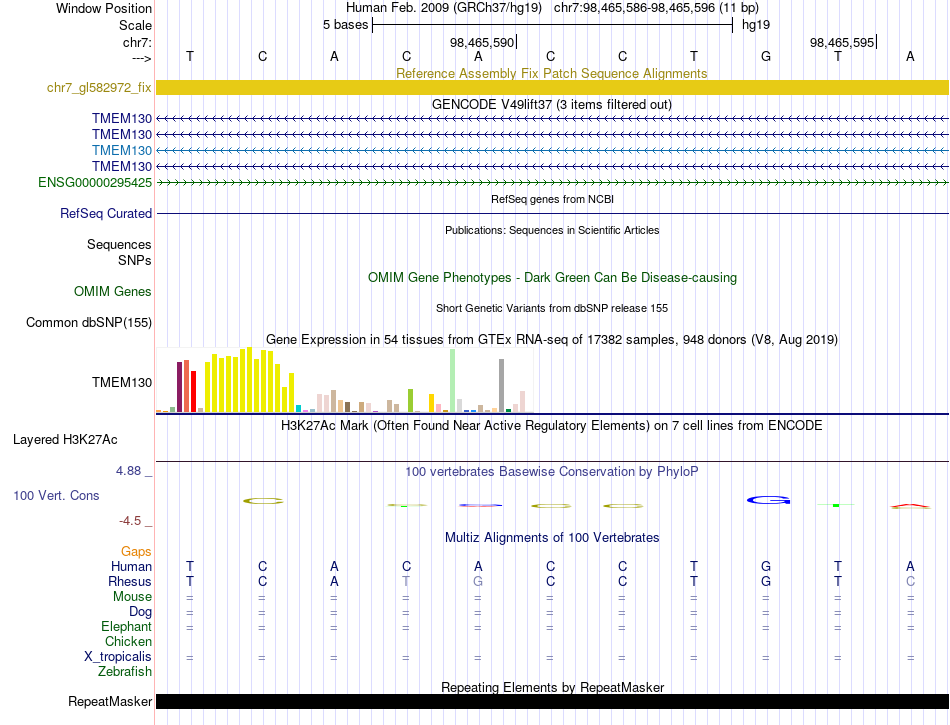This screenshot has width=950, height=725.
Task: Click the OMIM Gene Phenotypes track title
Action: coord(552,277)
